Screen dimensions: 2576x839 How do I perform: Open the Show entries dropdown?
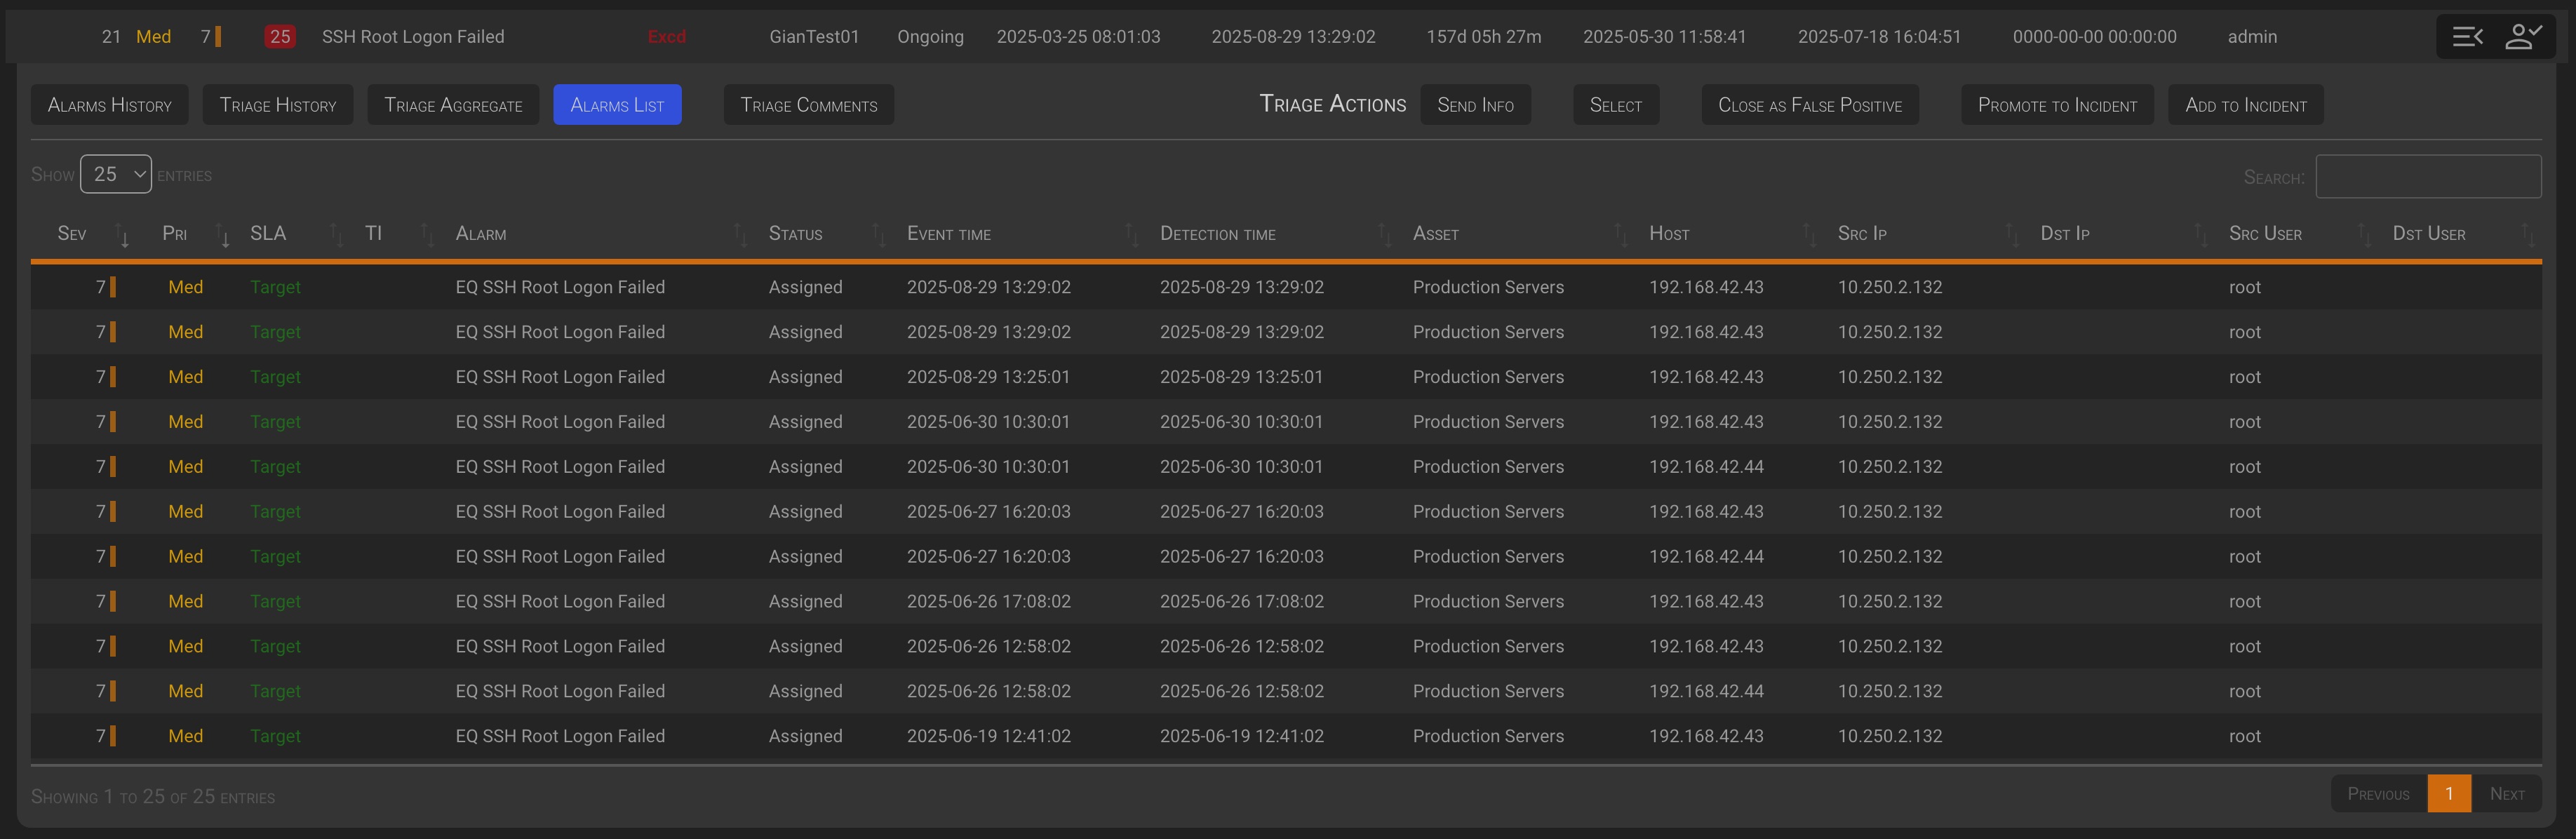(116, 174)
